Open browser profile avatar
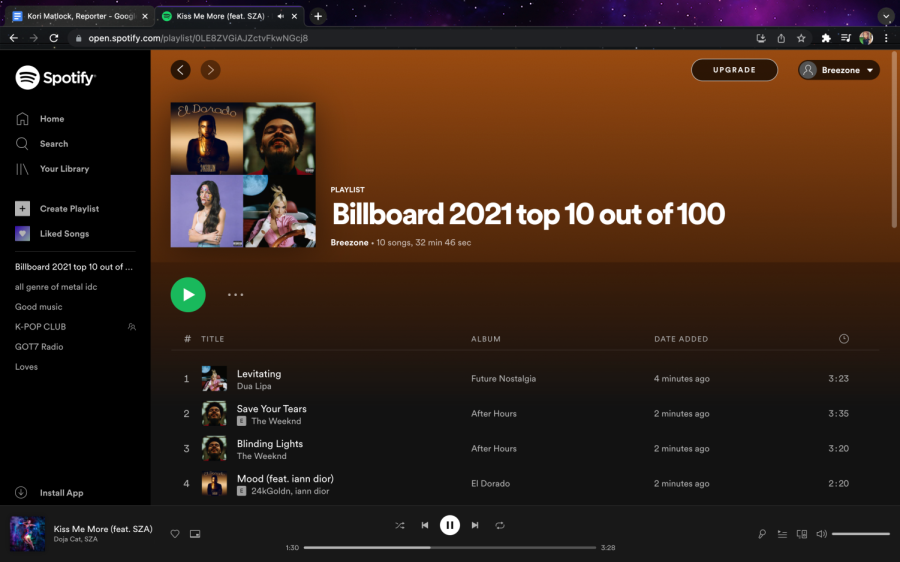This screenshot has width=900, height=562. pyautogui.click(x=866, y=38)
